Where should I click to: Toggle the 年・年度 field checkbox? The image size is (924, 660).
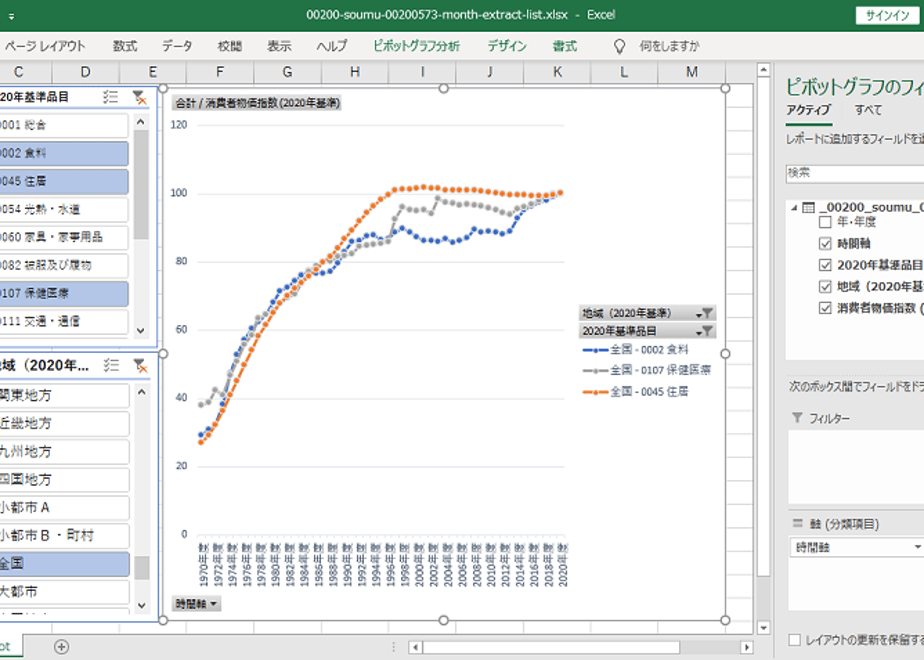(825, 222)
